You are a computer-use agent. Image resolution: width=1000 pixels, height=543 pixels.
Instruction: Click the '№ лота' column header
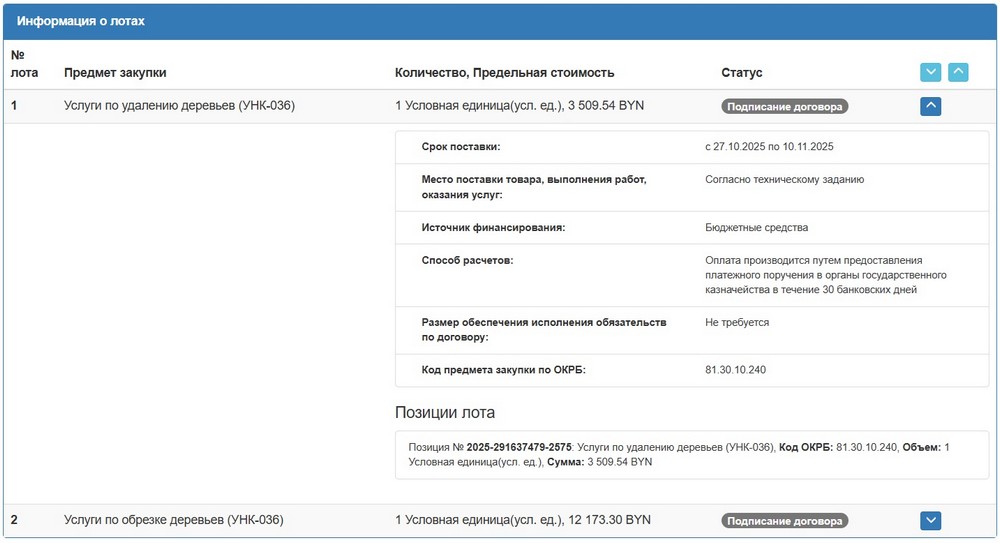coord(22,64)
